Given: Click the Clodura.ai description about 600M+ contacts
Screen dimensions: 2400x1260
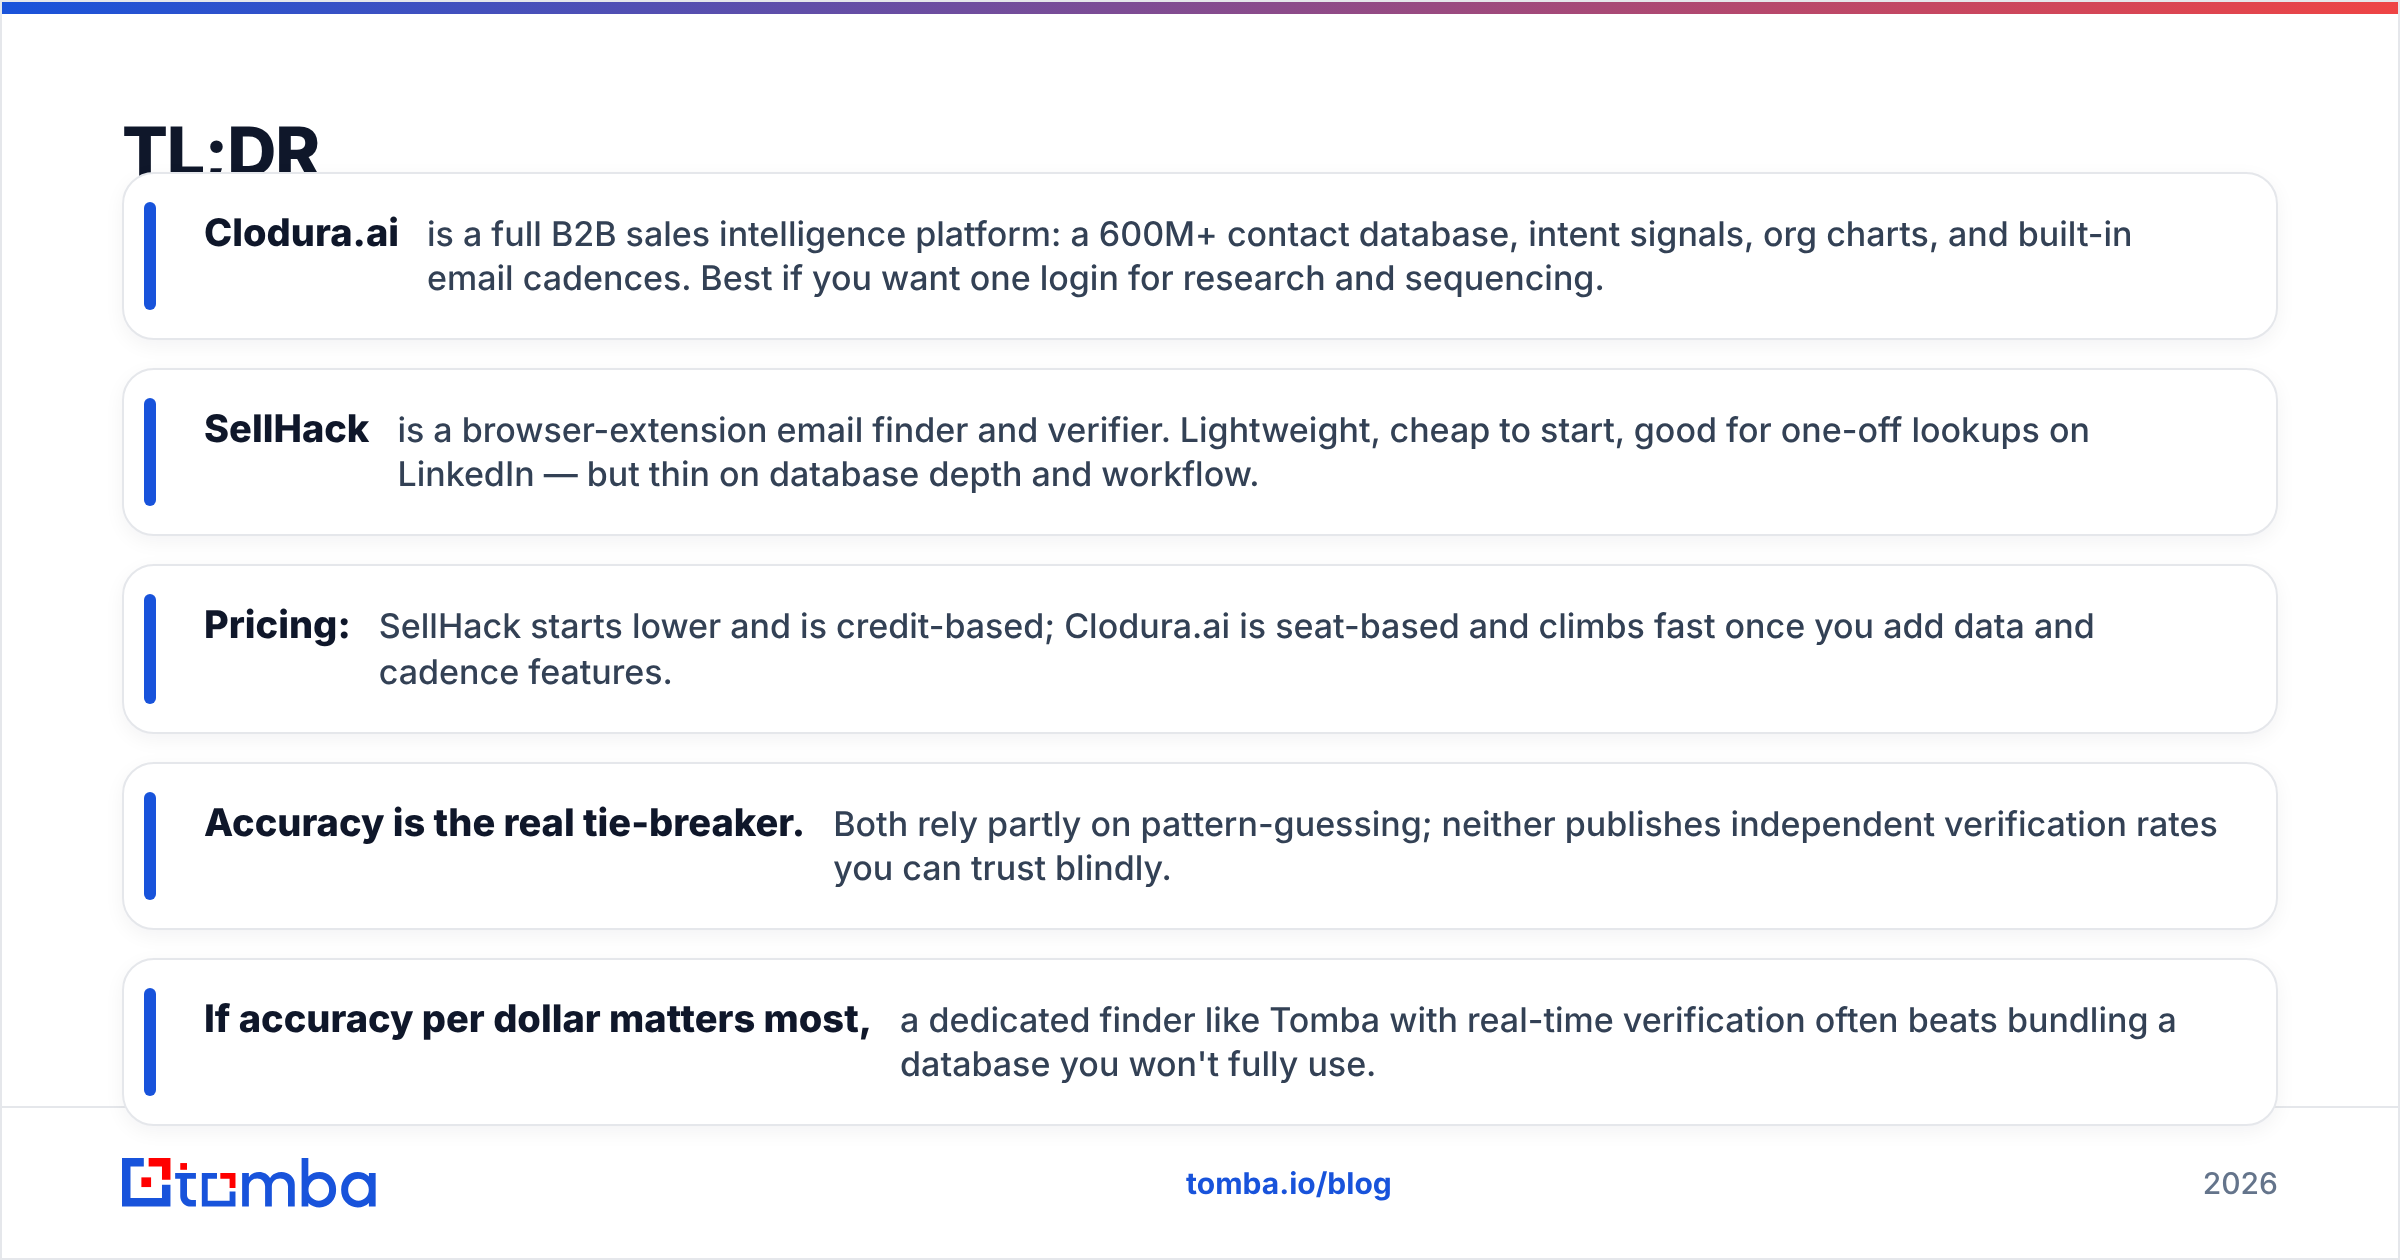Looking at the screenshot, I should click(1279, 256).
